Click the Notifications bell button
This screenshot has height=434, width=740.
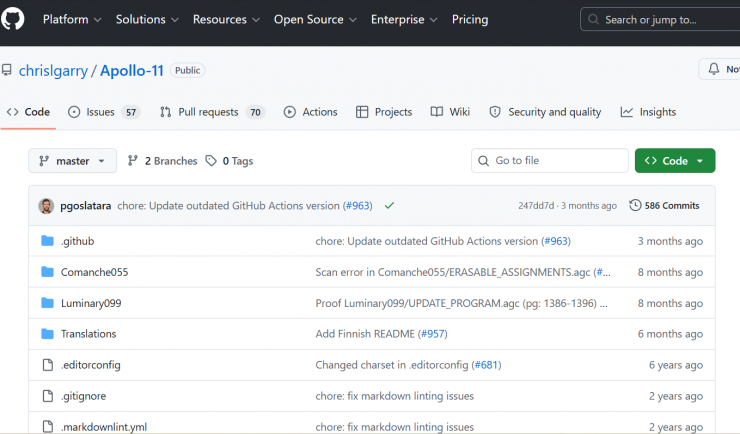pyautogui.click(x=719, y=69)
